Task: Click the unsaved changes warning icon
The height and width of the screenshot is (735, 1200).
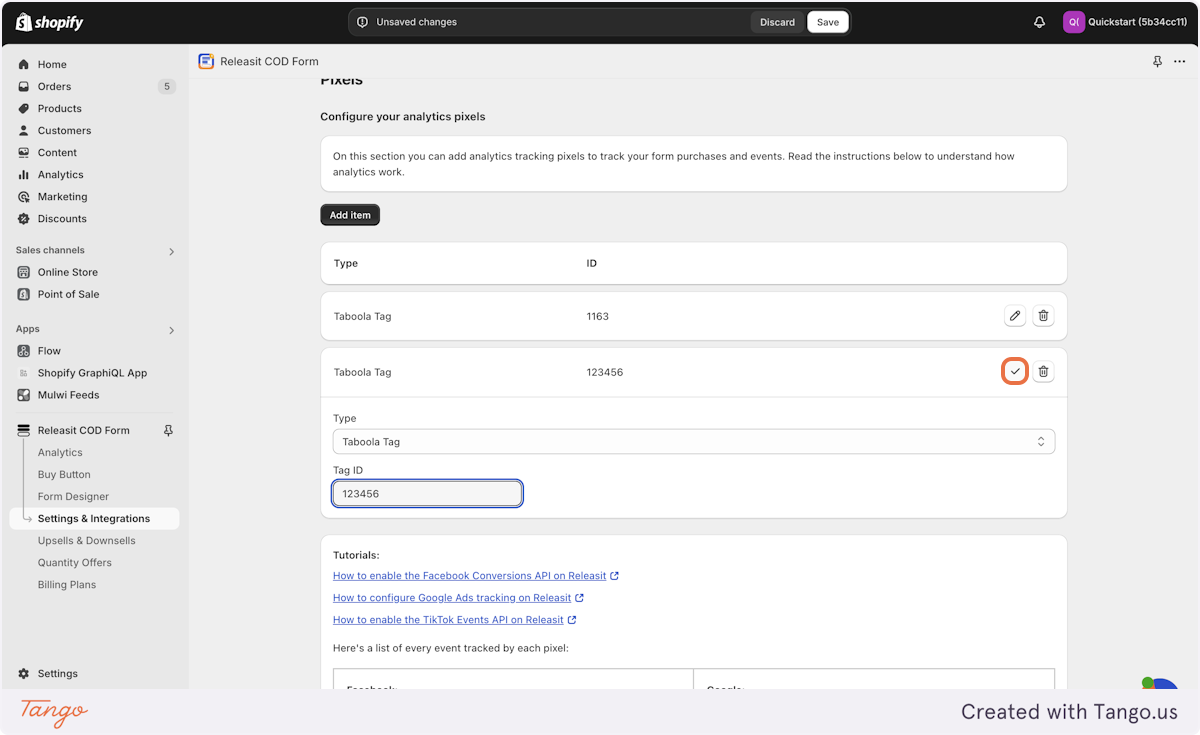Action: pos(362,22)
